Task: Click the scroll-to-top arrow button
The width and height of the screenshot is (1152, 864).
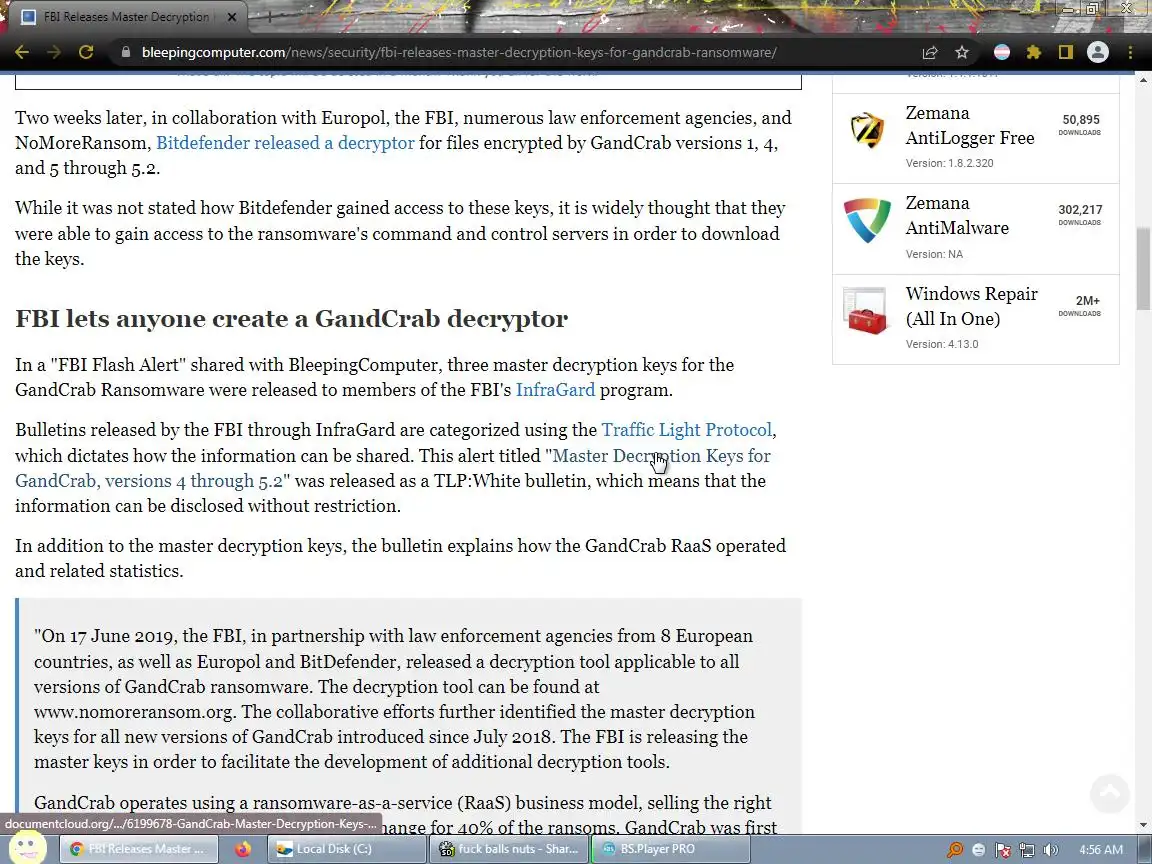Action: pyautogui.click(x=1109, y=793)
